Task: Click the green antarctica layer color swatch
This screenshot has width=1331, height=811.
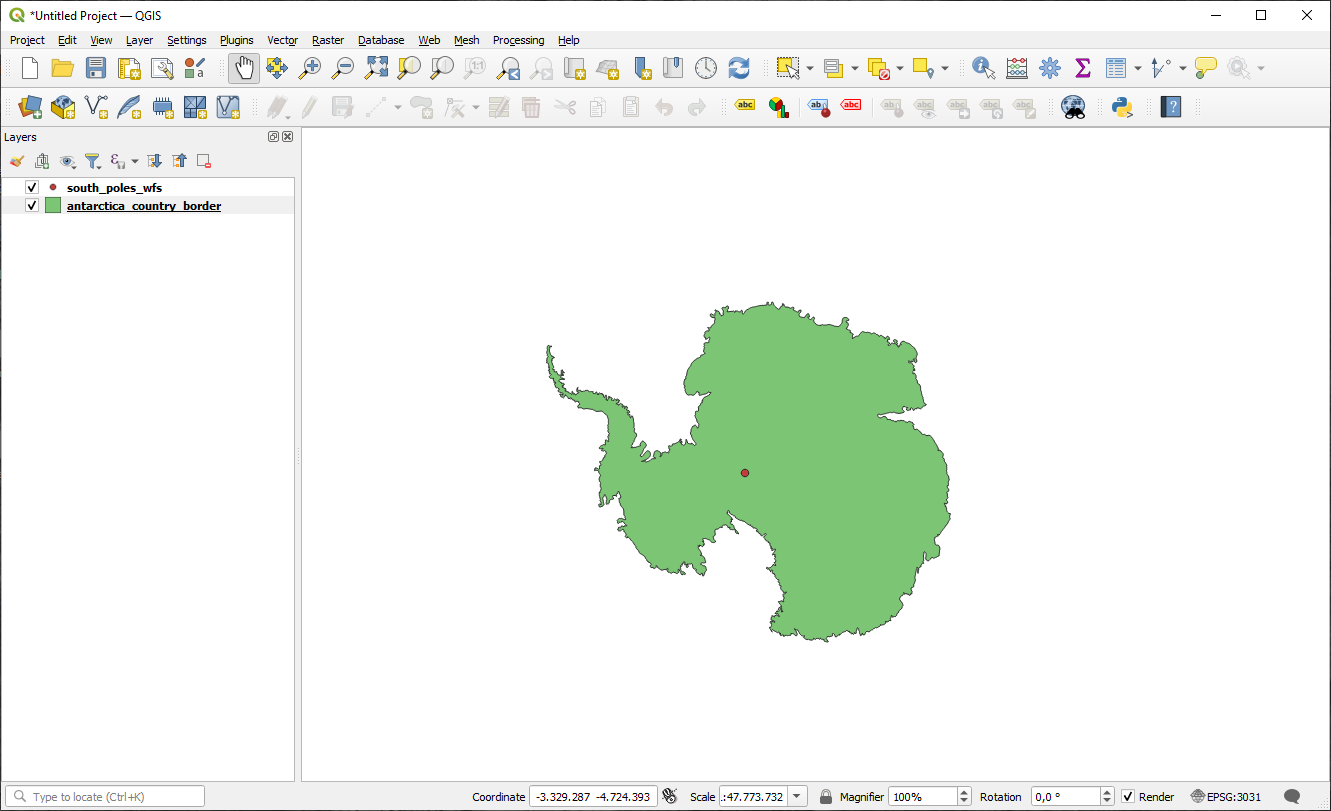Action: click(x=53, y=206)
